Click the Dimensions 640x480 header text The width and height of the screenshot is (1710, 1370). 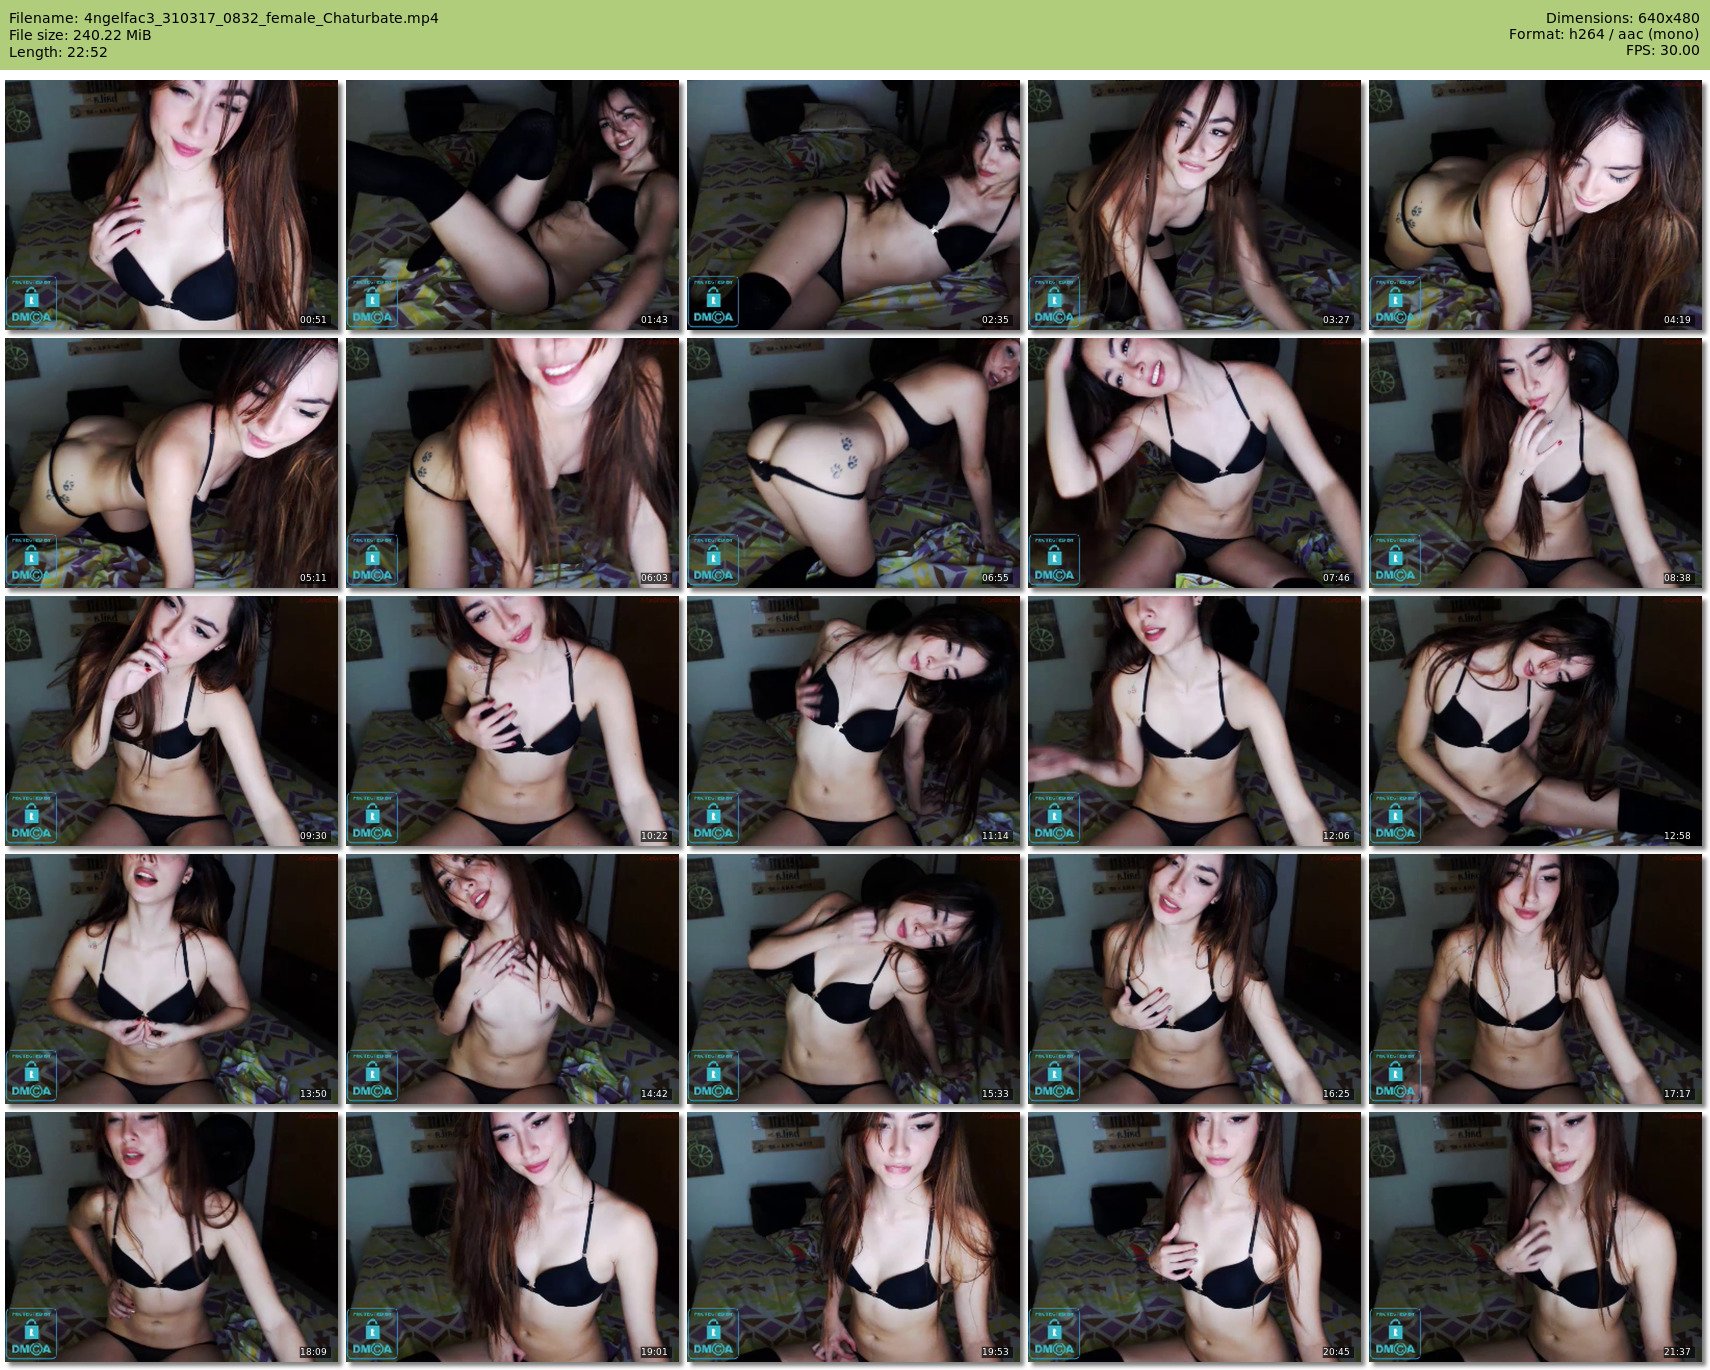tap(1622, 18)
